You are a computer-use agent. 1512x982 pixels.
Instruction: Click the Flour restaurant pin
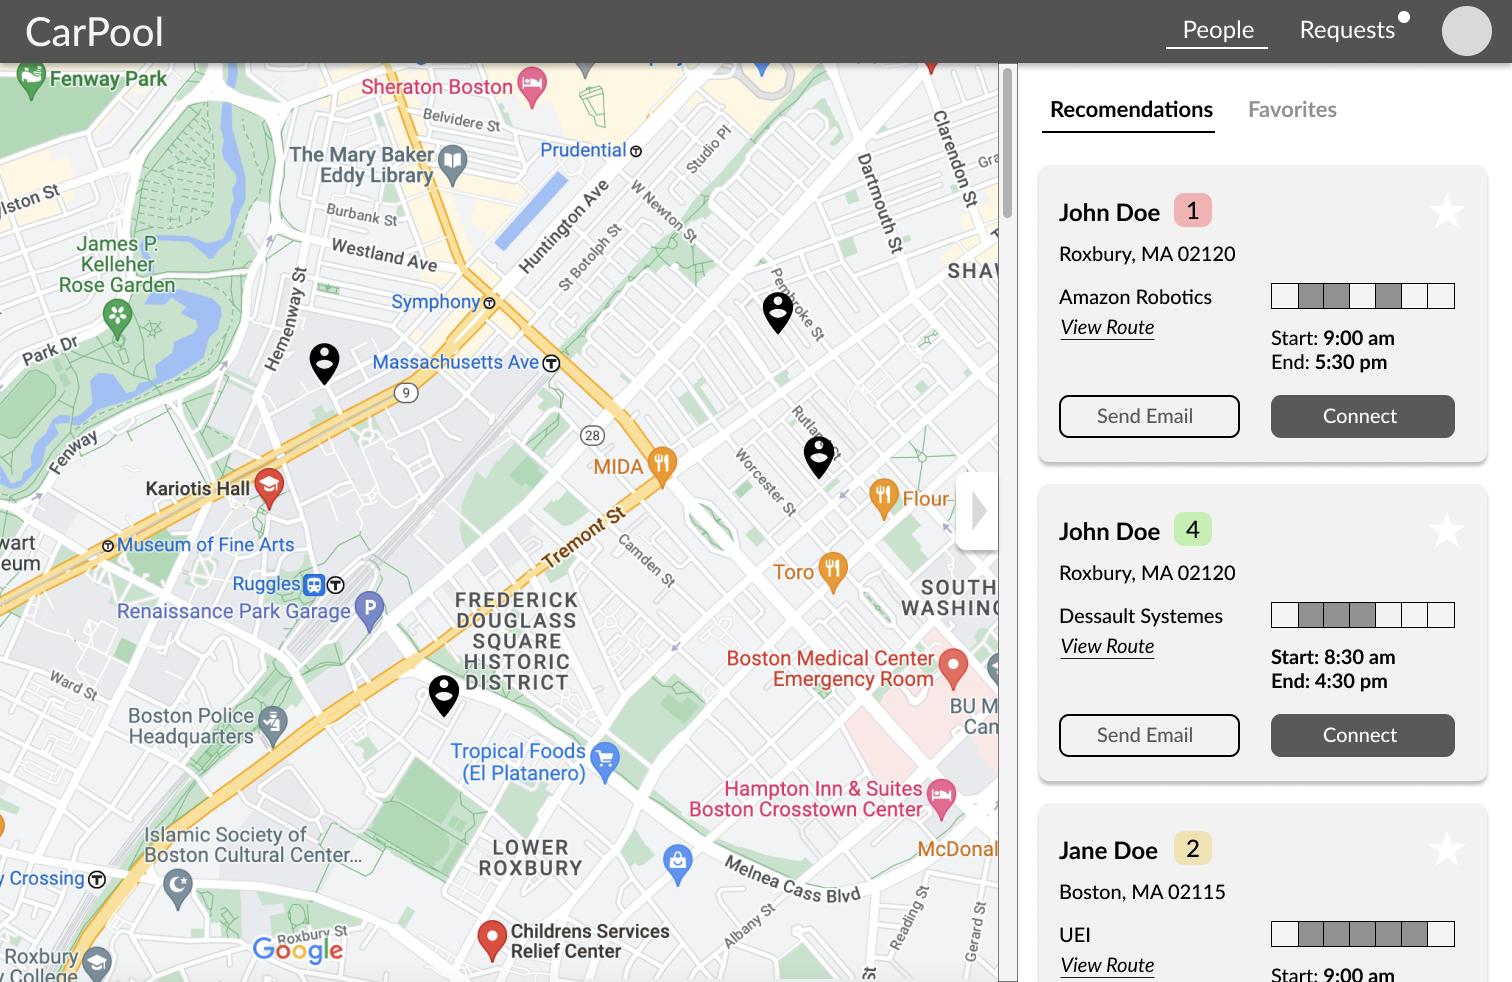point(883,498)
